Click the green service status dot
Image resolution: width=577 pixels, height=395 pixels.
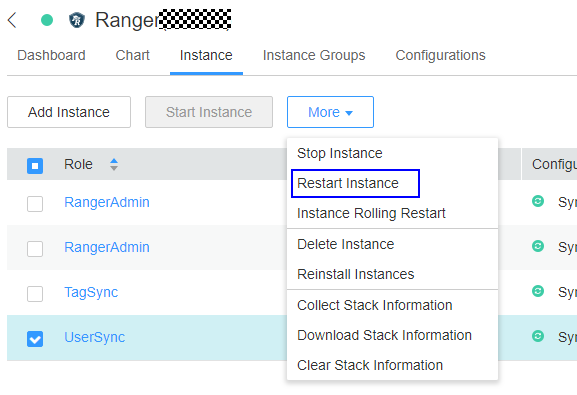pos(47,20)
